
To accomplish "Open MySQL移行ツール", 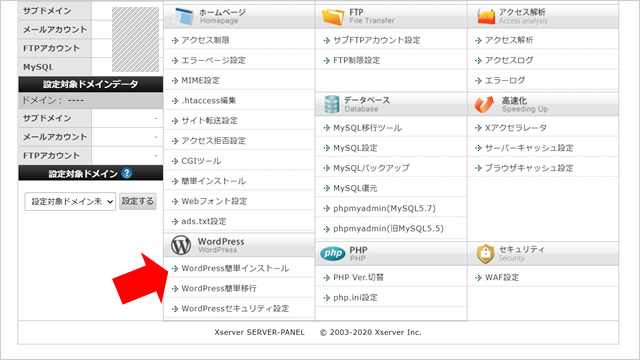I will (x=367, y=128).
